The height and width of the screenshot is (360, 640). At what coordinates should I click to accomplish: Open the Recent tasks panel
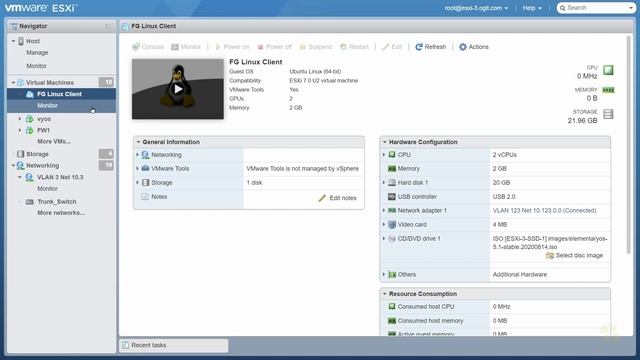173,345
